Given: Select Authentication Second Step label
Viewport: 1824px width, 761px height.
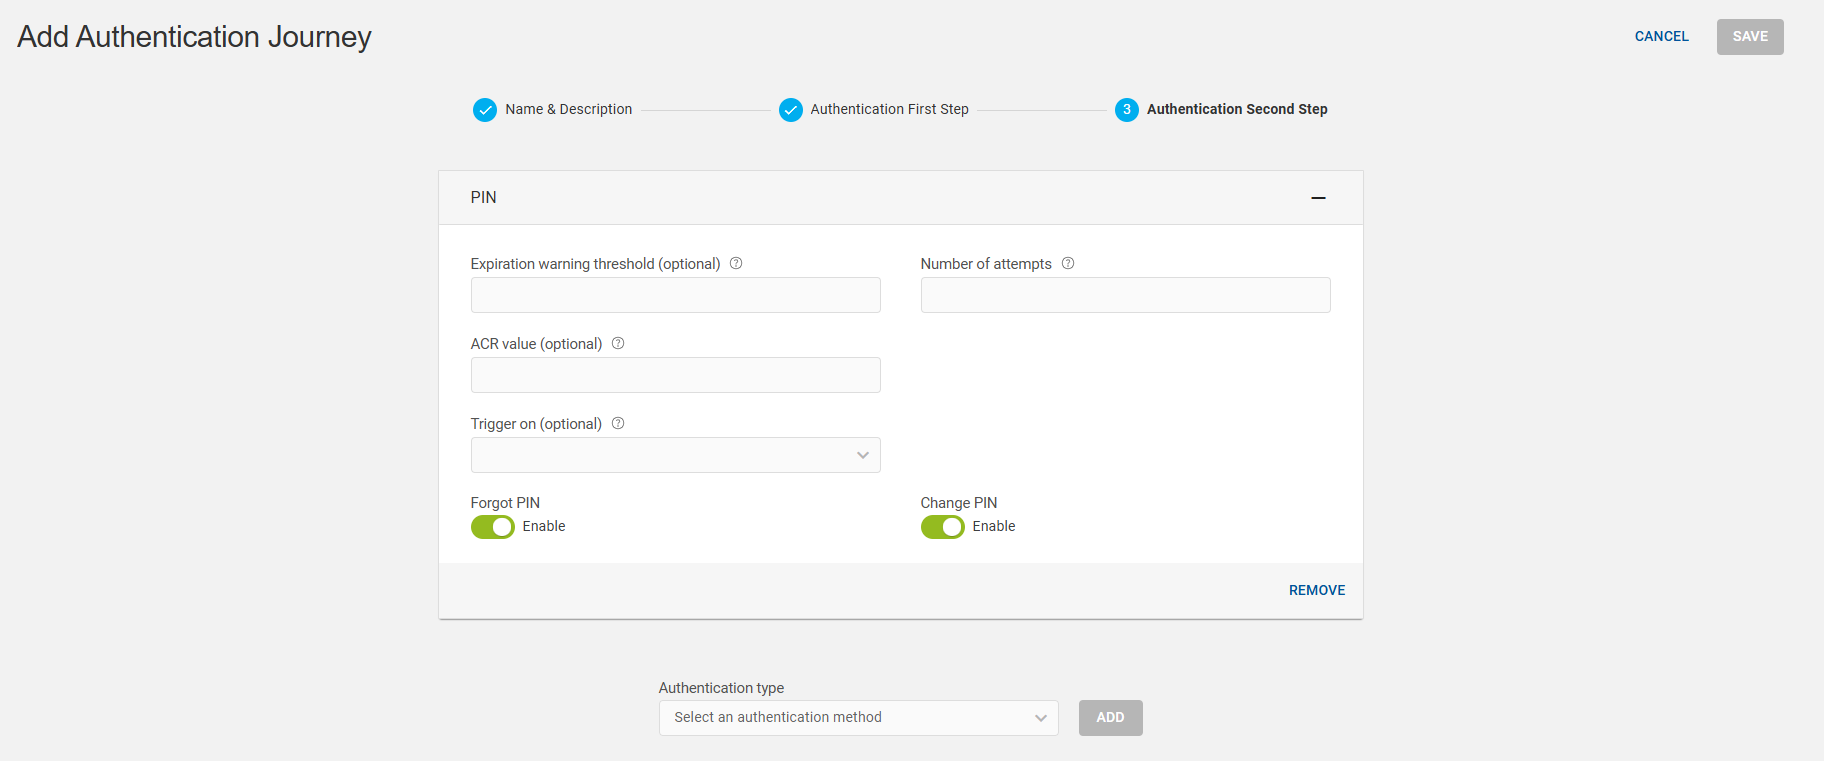Looking at the screenshot, I should coord(1237,110).
